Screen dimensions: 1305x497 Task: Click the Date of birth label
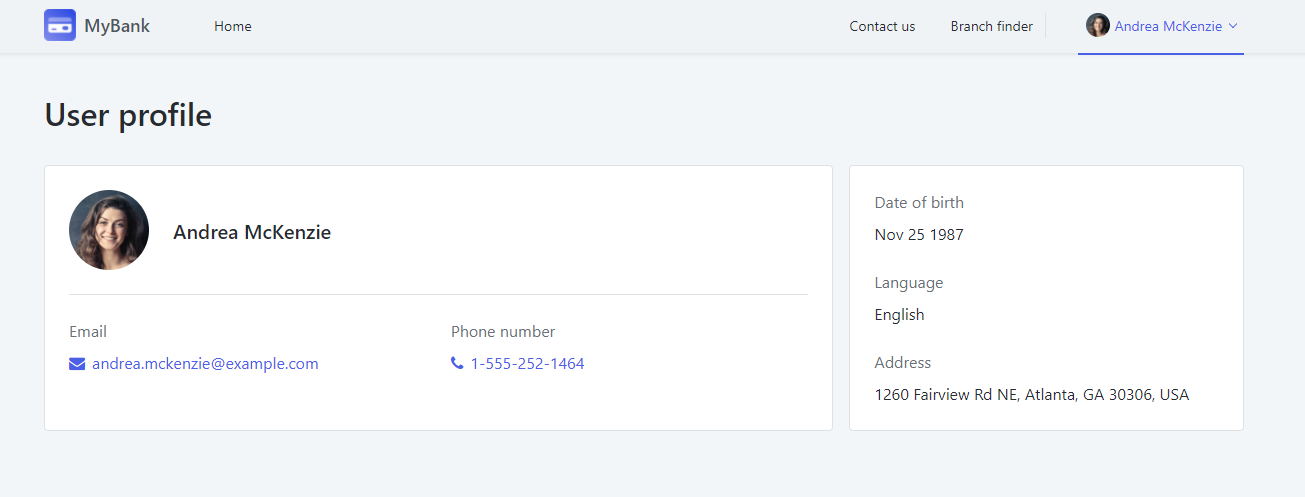coord(919,202)
